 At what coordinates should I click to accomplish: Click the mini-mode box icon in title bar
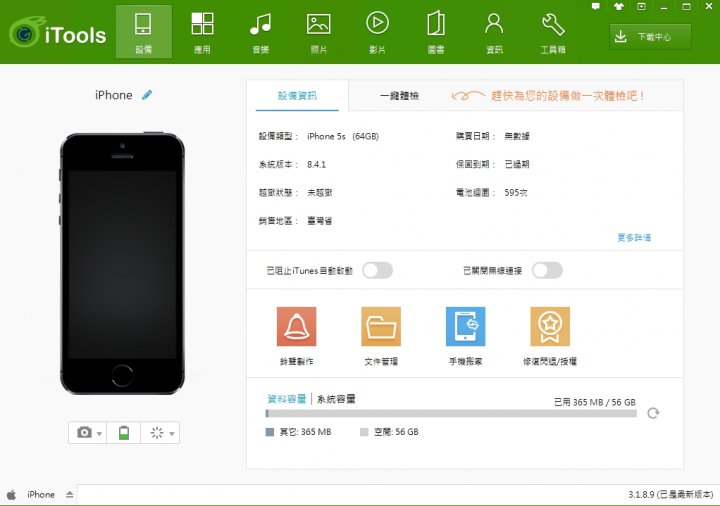tap(641, 6)
